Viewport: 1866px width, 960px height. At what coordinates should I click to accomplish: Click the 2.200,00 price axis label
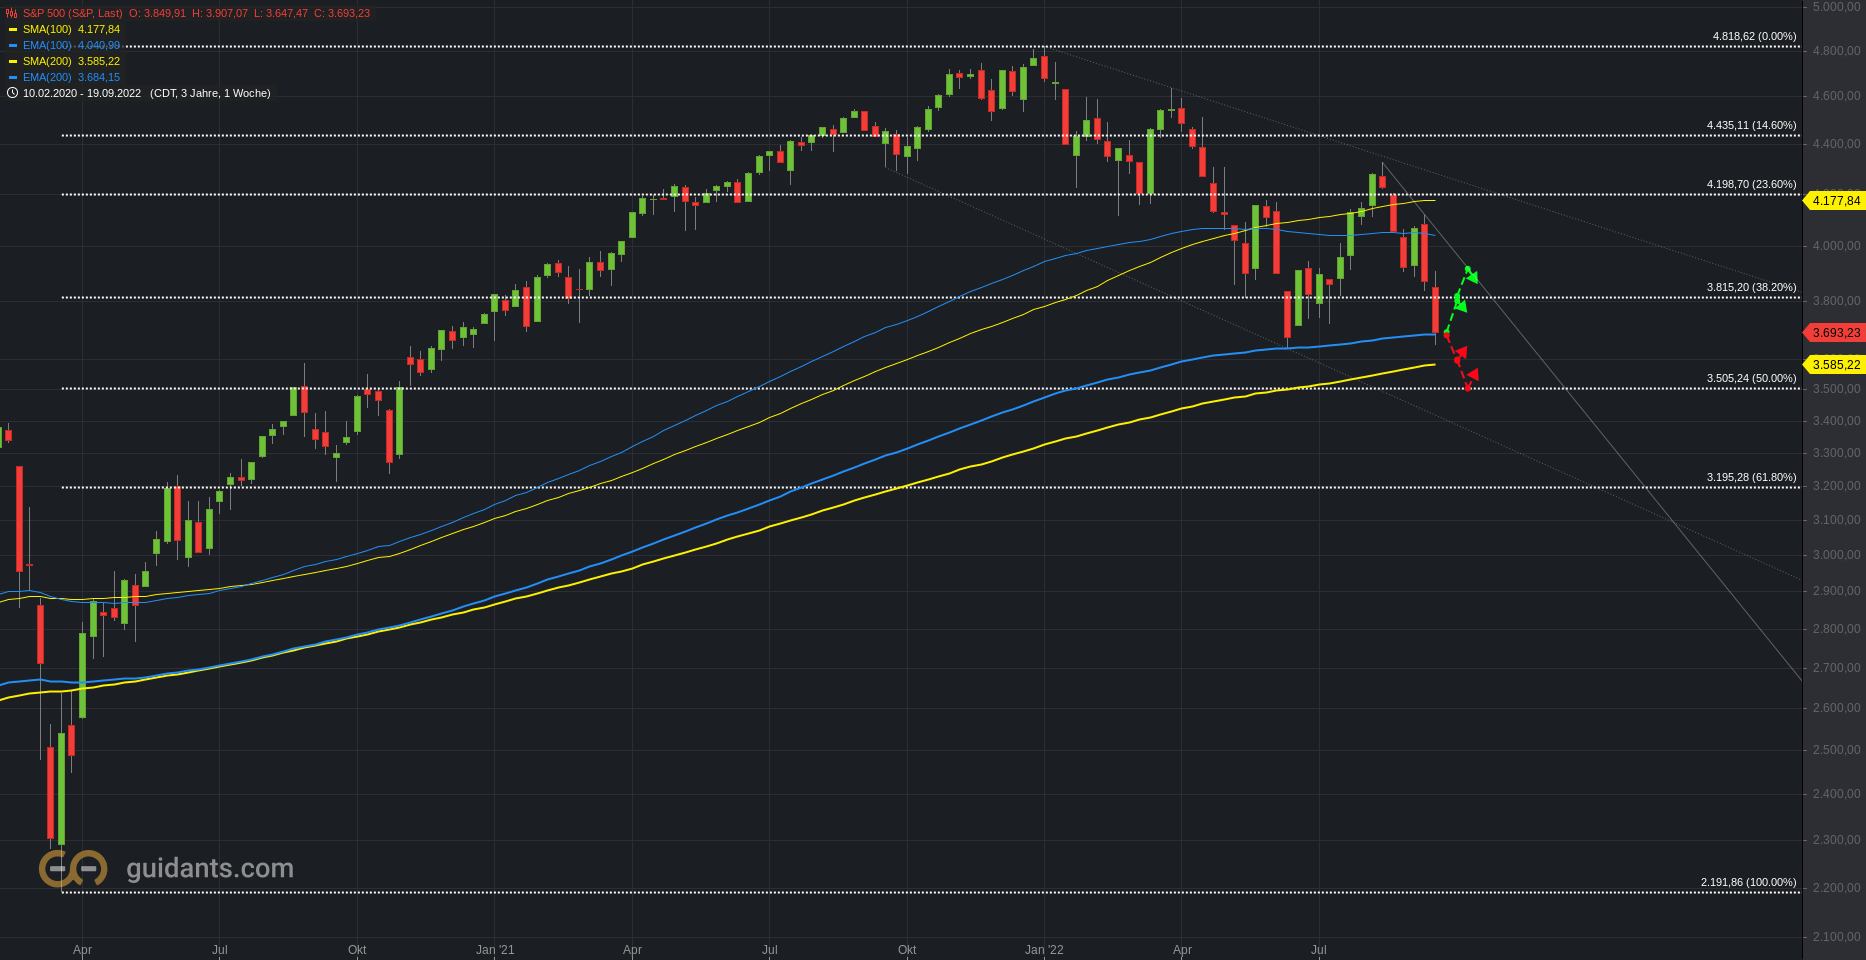[1836, 888]
